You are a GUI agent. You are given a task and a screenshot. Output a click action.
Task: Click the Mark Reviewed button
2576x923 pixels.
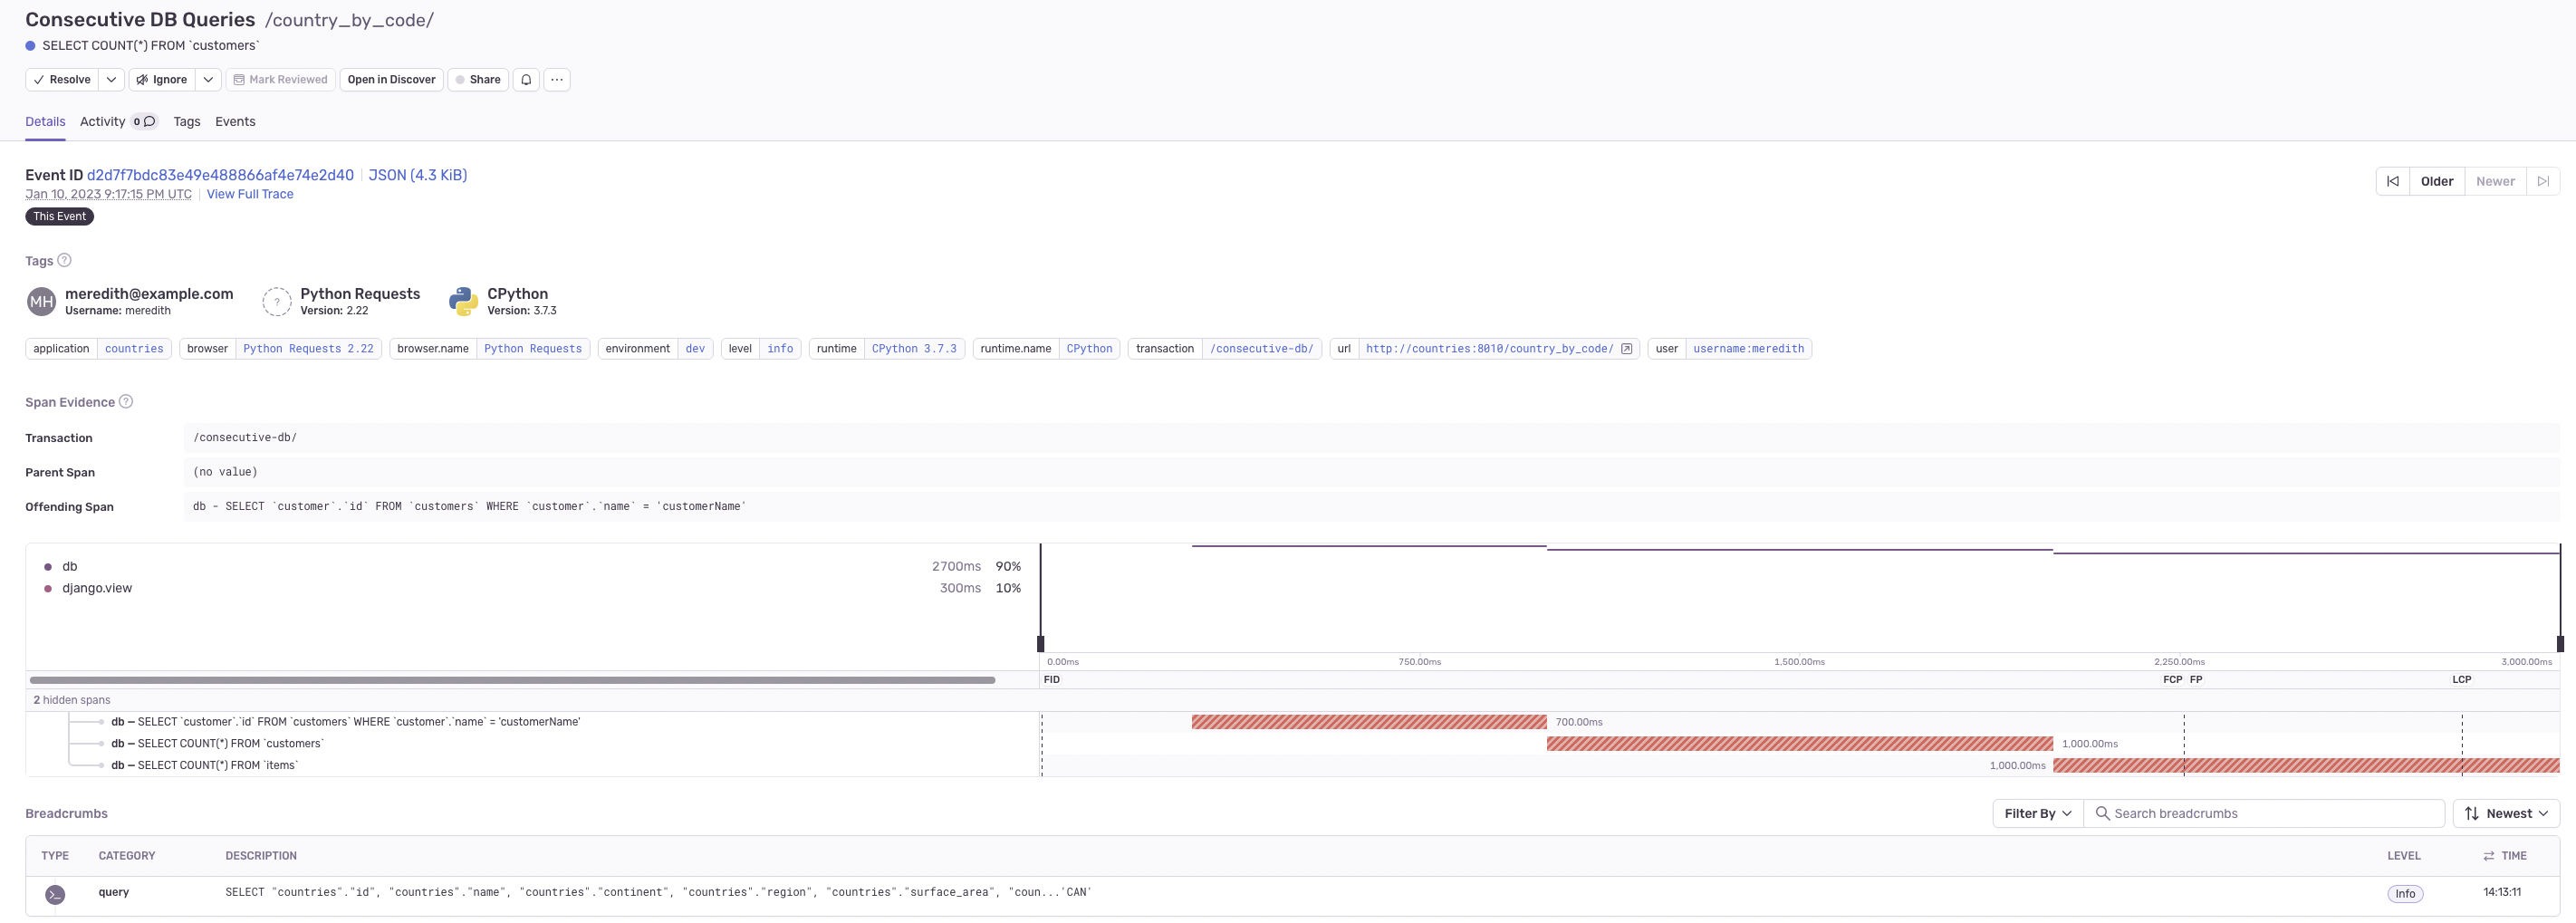[280, 80]
